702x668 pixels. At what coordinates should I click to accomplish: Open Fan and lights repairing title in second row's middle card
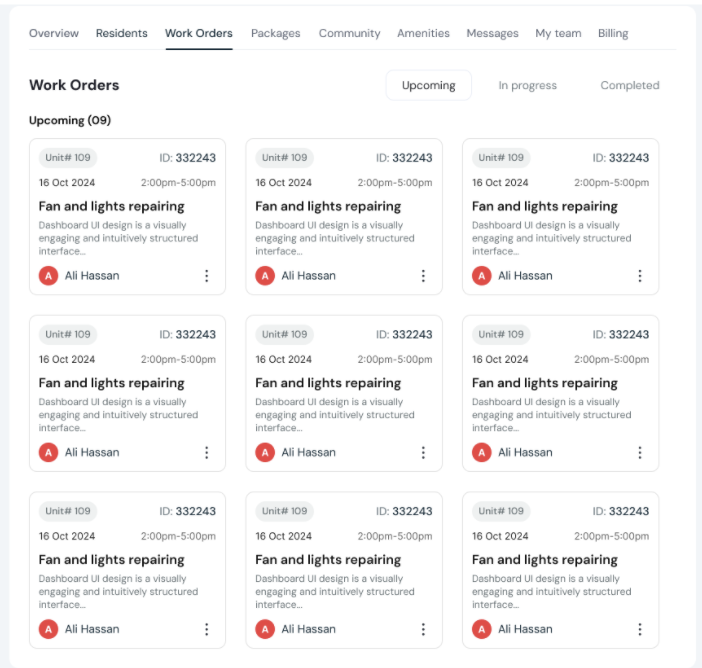click(x=328, y=383)
